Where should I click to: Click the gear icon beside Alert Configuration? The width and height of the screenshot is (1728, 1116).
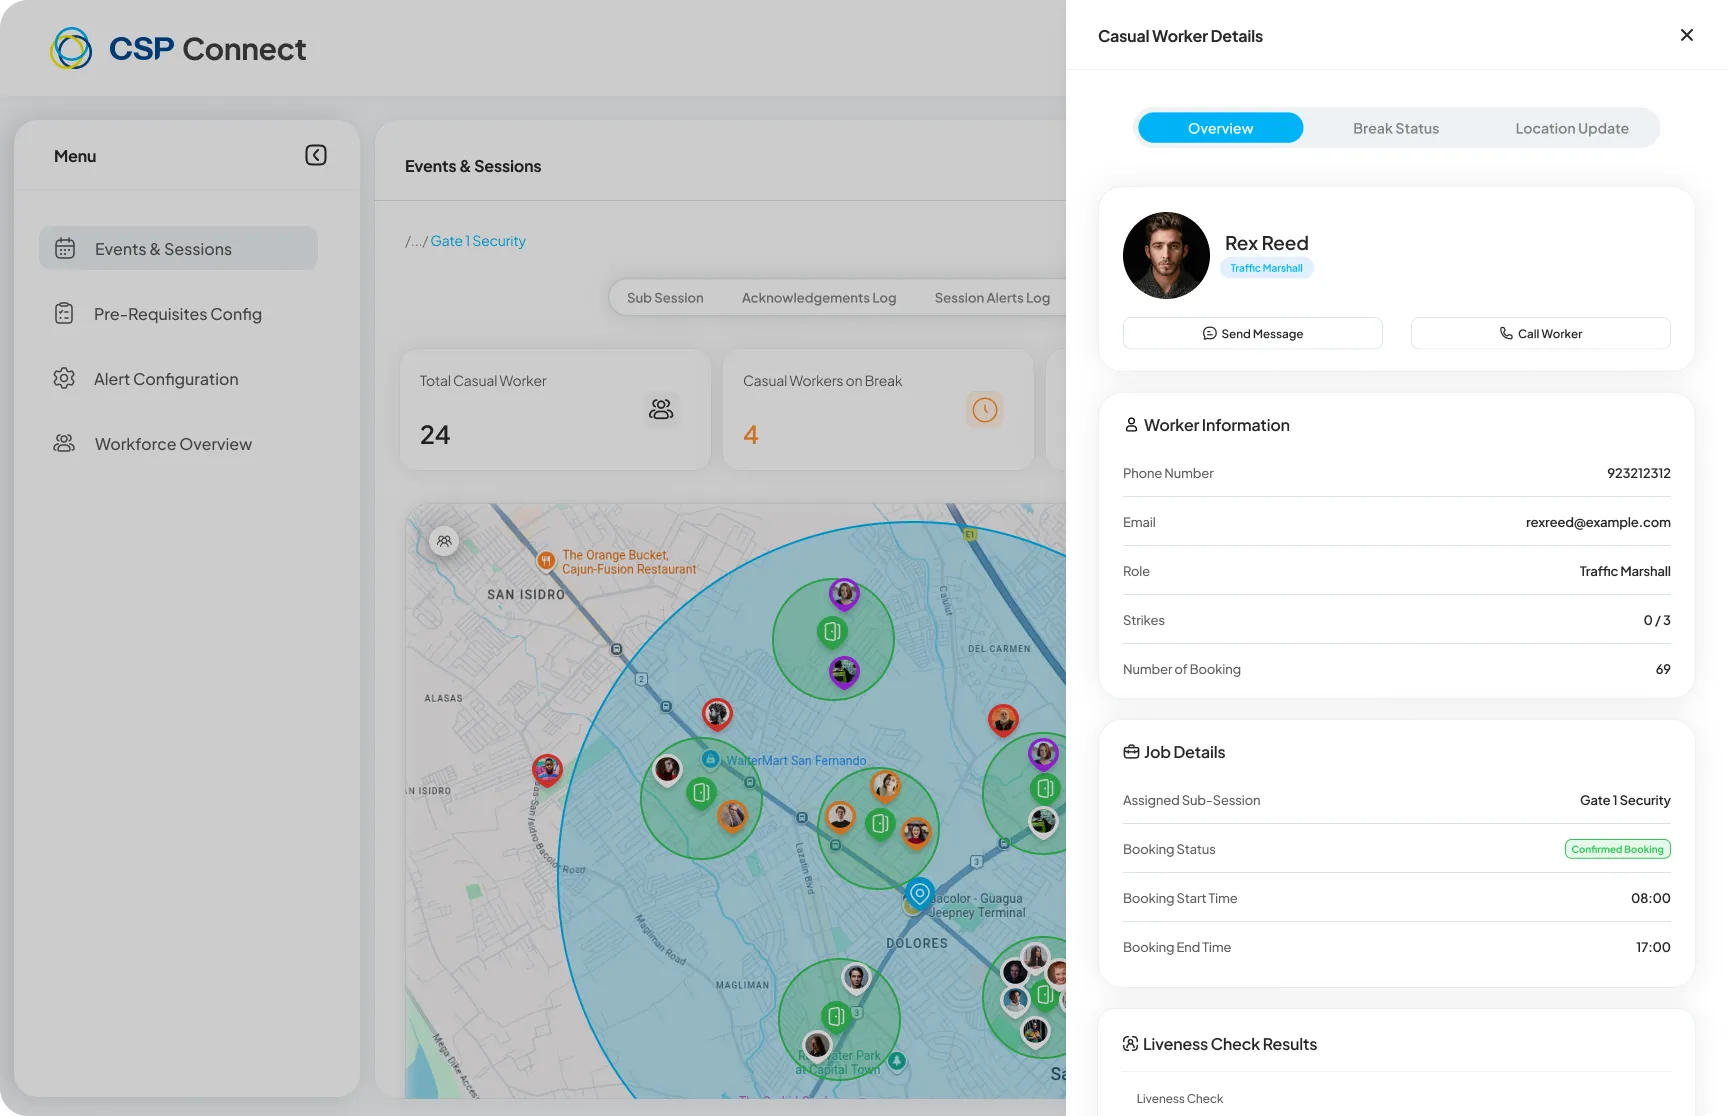[64, 379]
